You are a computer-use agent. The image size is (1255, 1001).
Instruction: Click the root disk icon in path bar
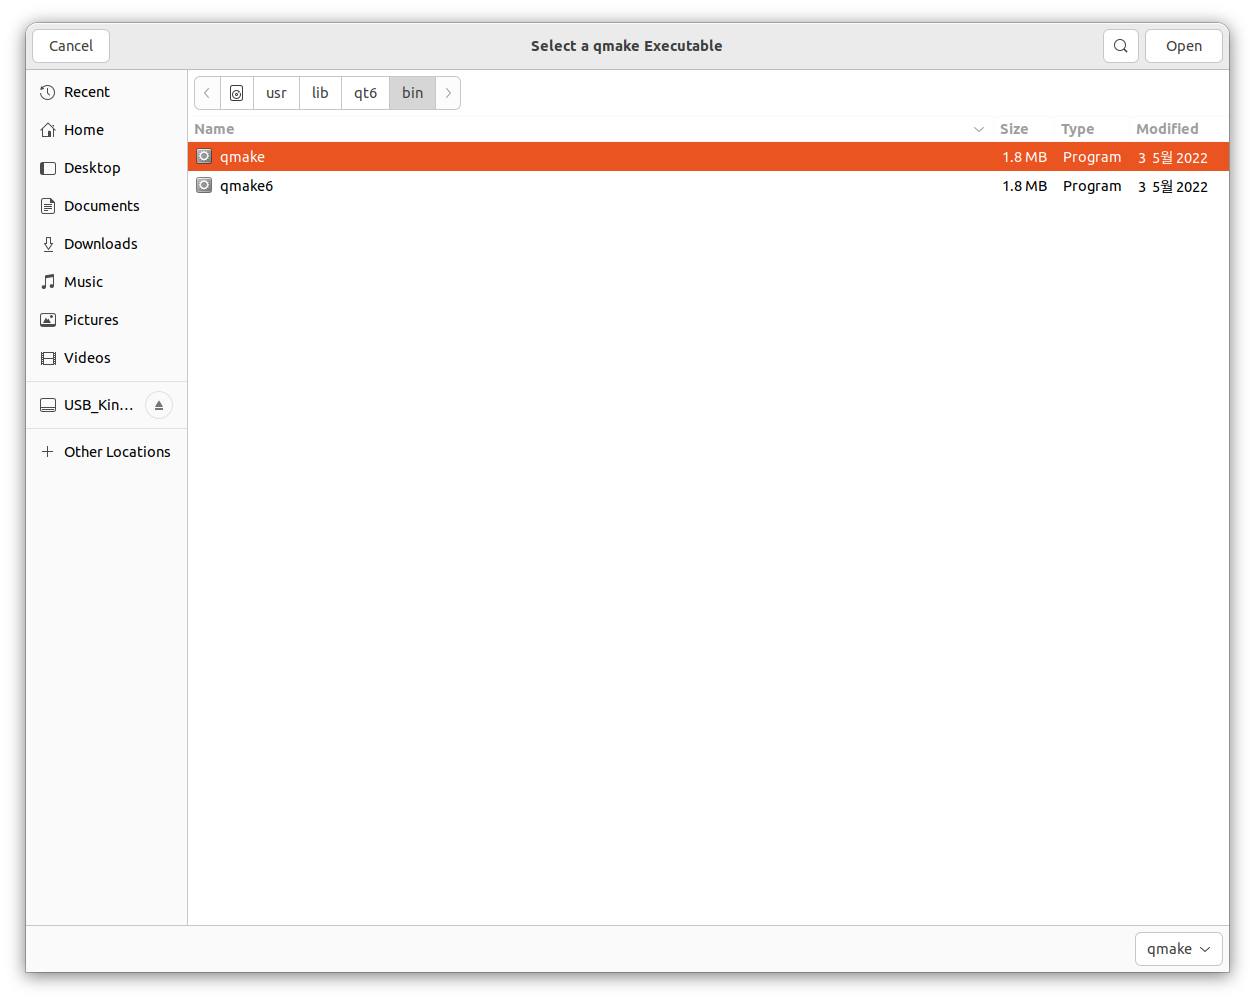click(237, 93)
